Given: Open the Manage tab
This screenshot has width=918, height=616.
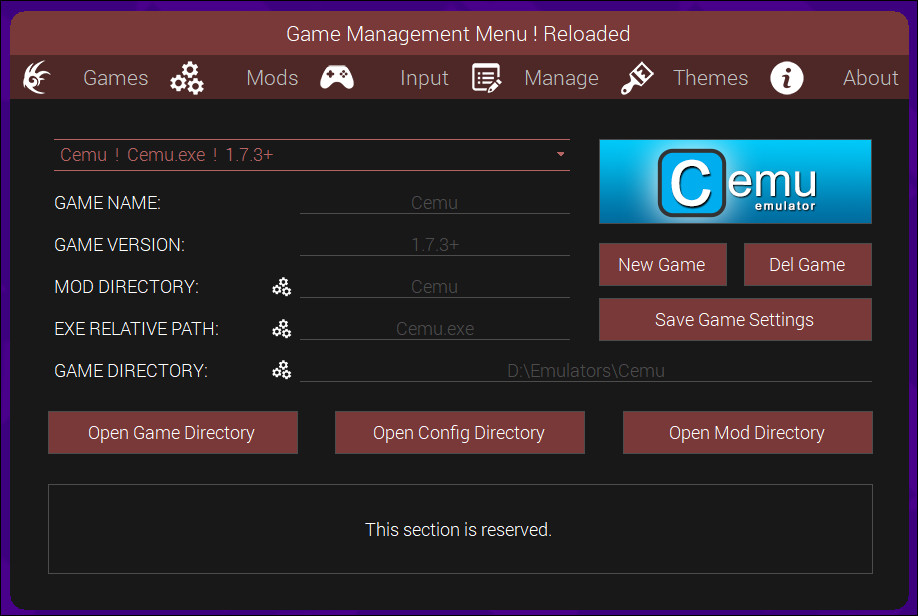Looking at the screenshot, I should point(561,78).
